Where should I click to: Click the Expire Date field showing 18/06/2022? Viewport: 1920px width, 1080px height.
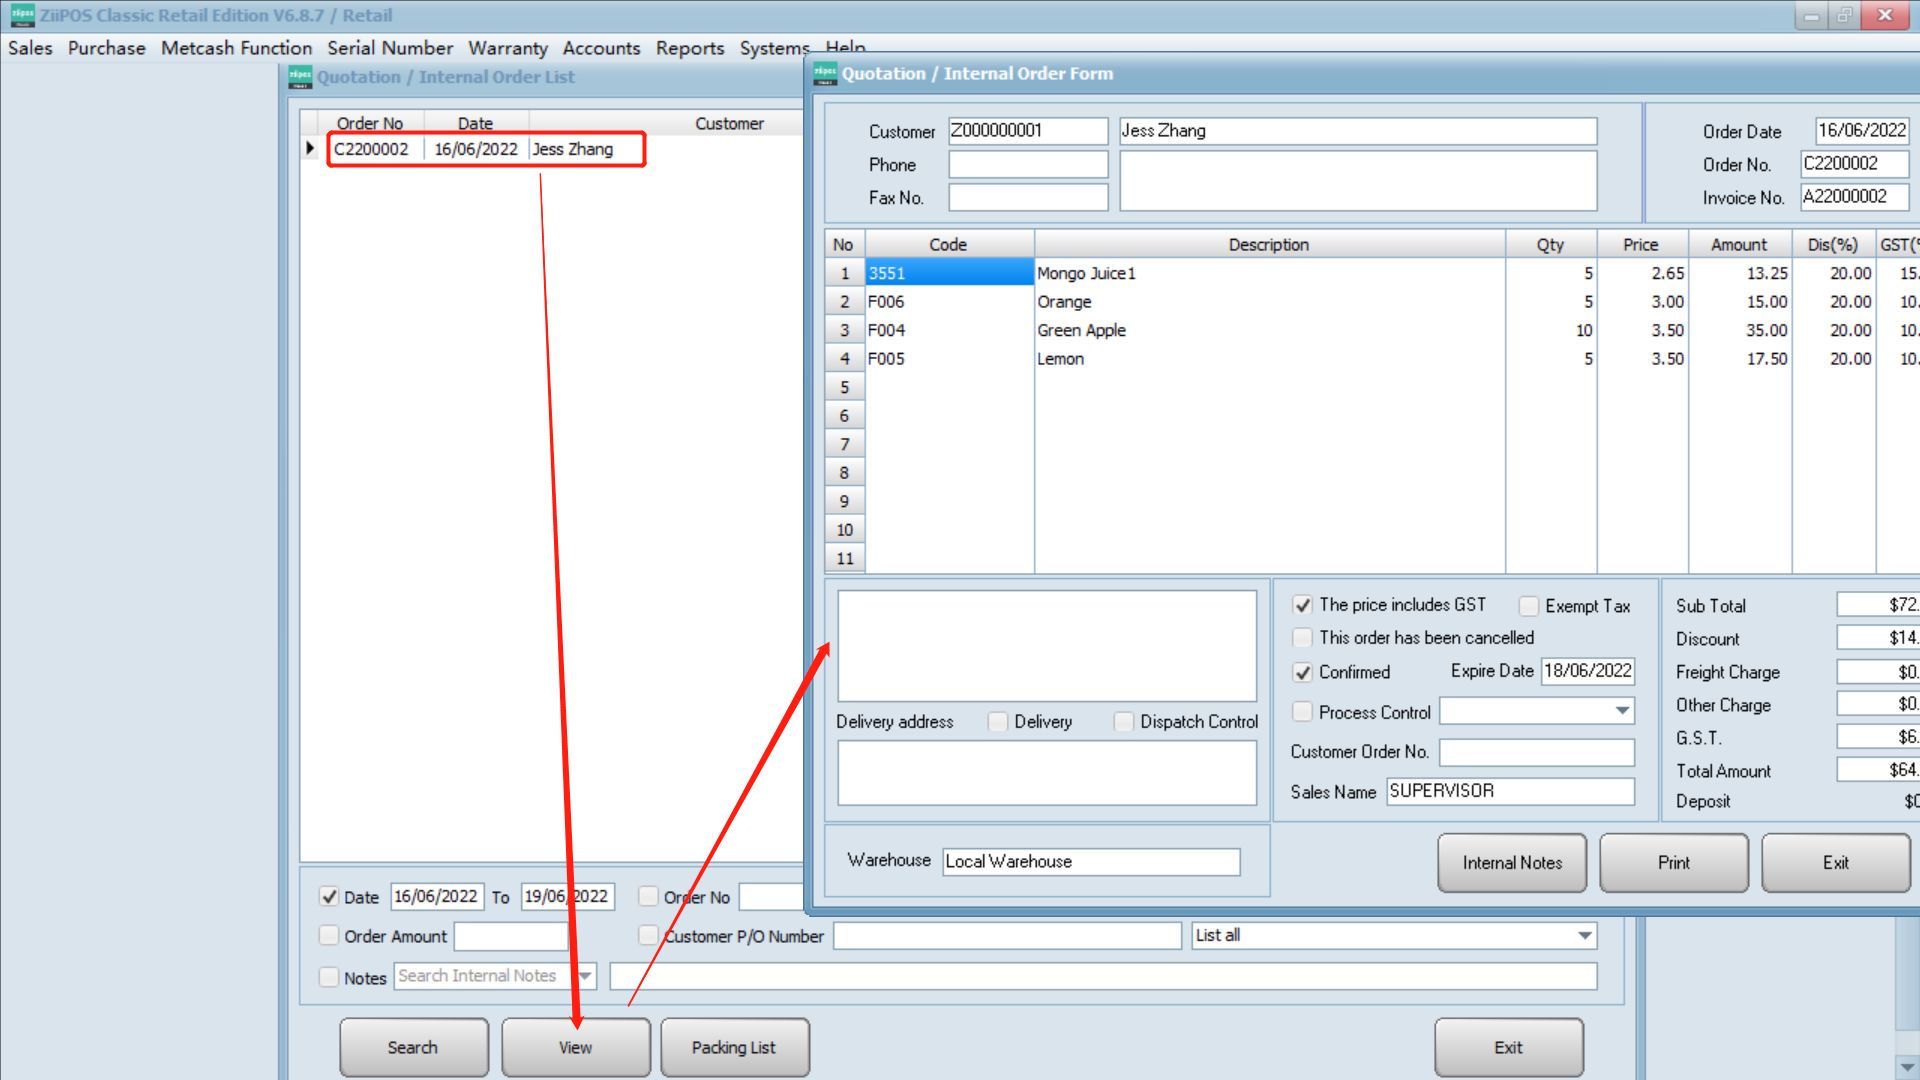(1588, 671)
